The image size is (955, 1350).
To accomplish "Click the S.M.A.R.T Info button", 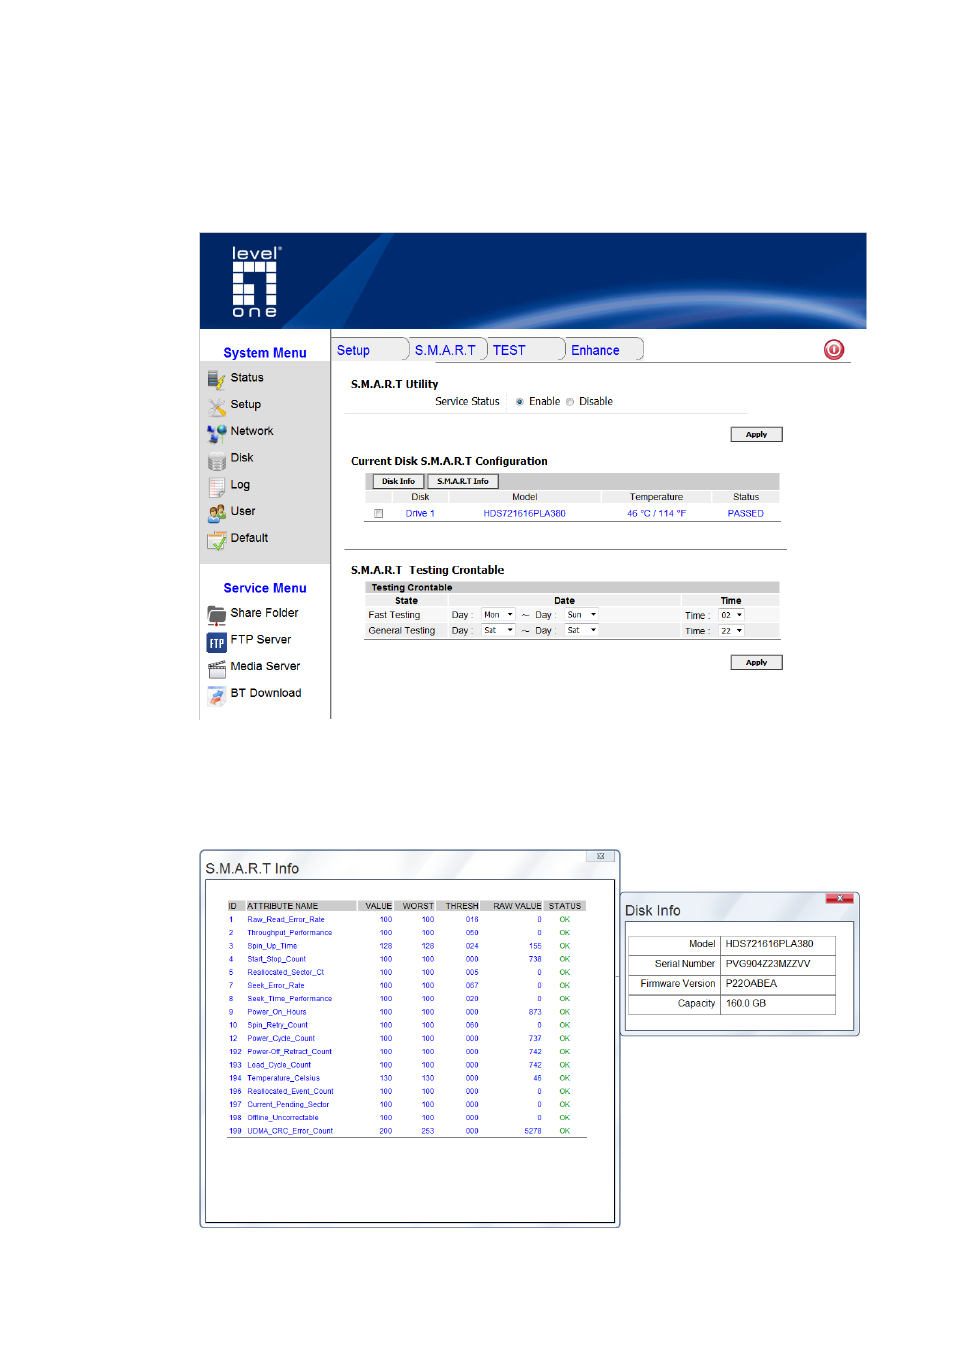I will coord(463,481).
